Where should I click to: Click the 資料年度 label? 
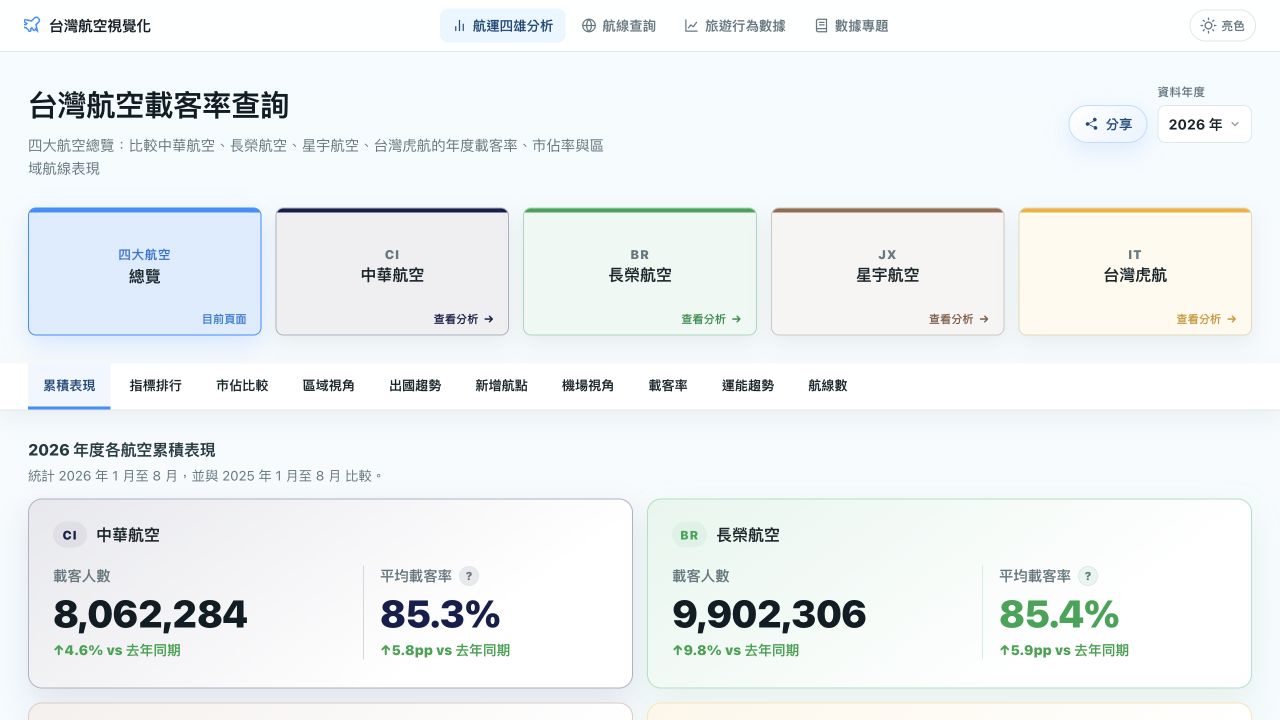coord(1181,92)
